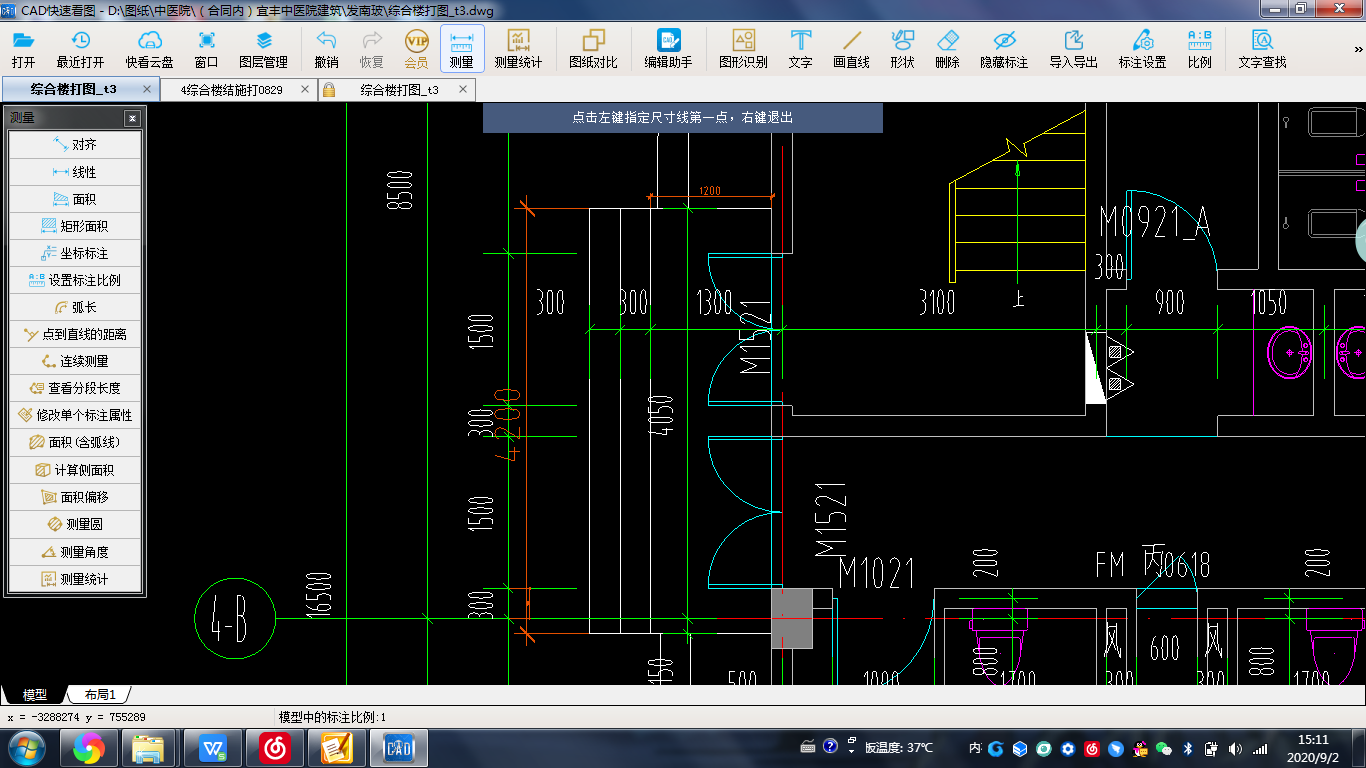Click 设置标注比例 in measure panel
This screenshot has height=768, width=1366.
pyautogui.click(x=75, y=280)
